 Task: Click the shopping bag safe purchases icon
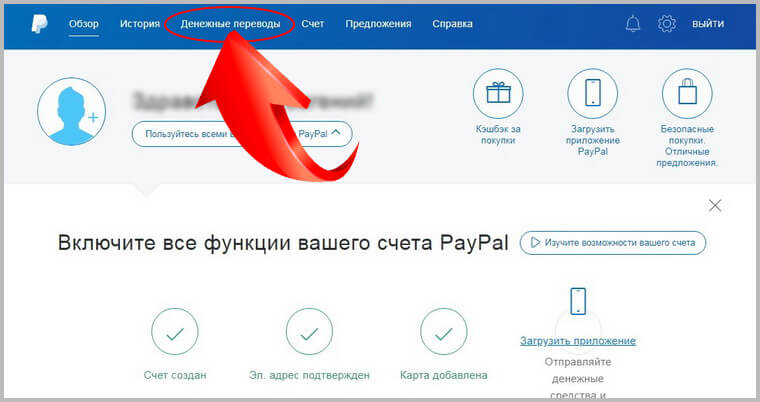pos(687,93)
